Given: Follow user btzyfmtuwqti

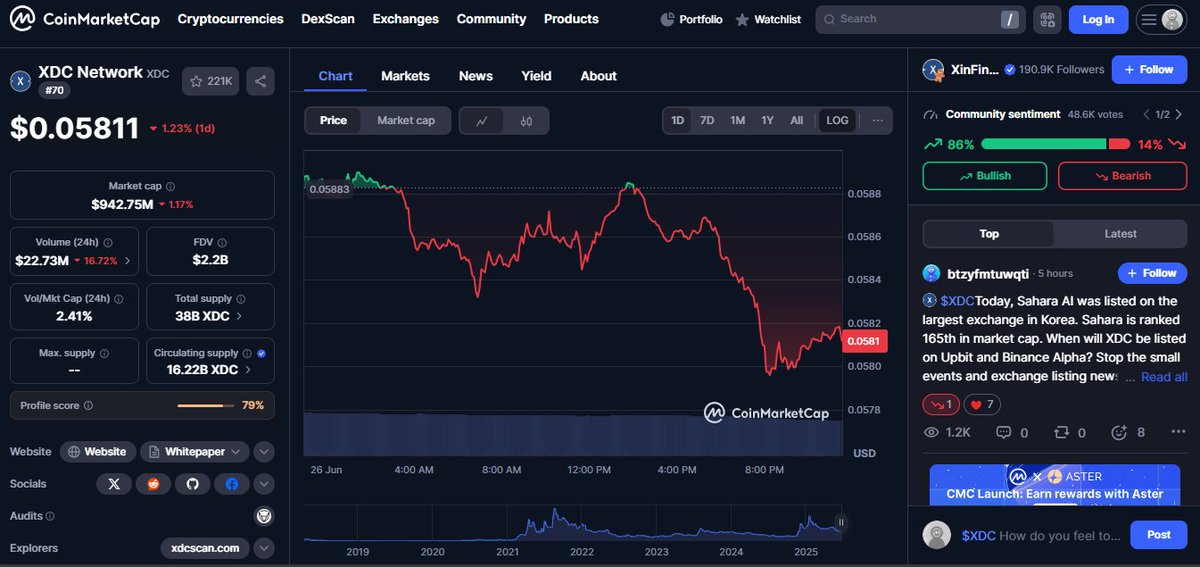Looking at the screenshot, I should (x=1153, y=273).
